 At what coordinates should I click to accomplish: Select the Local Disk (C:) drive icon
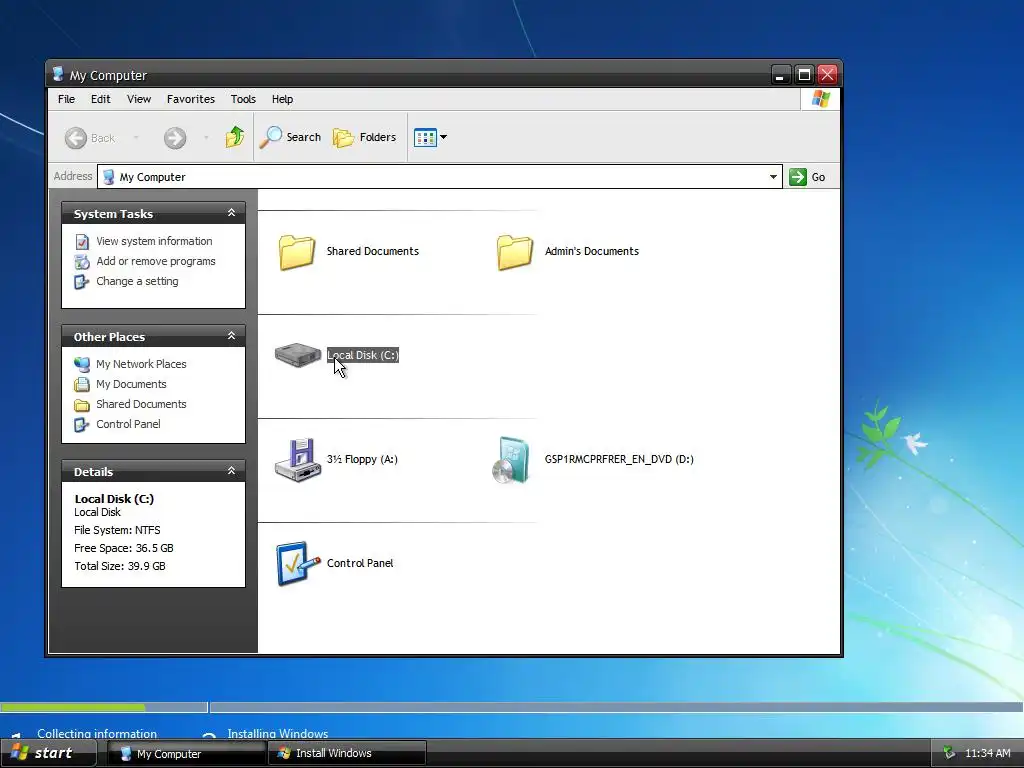(x=298, y=355)
